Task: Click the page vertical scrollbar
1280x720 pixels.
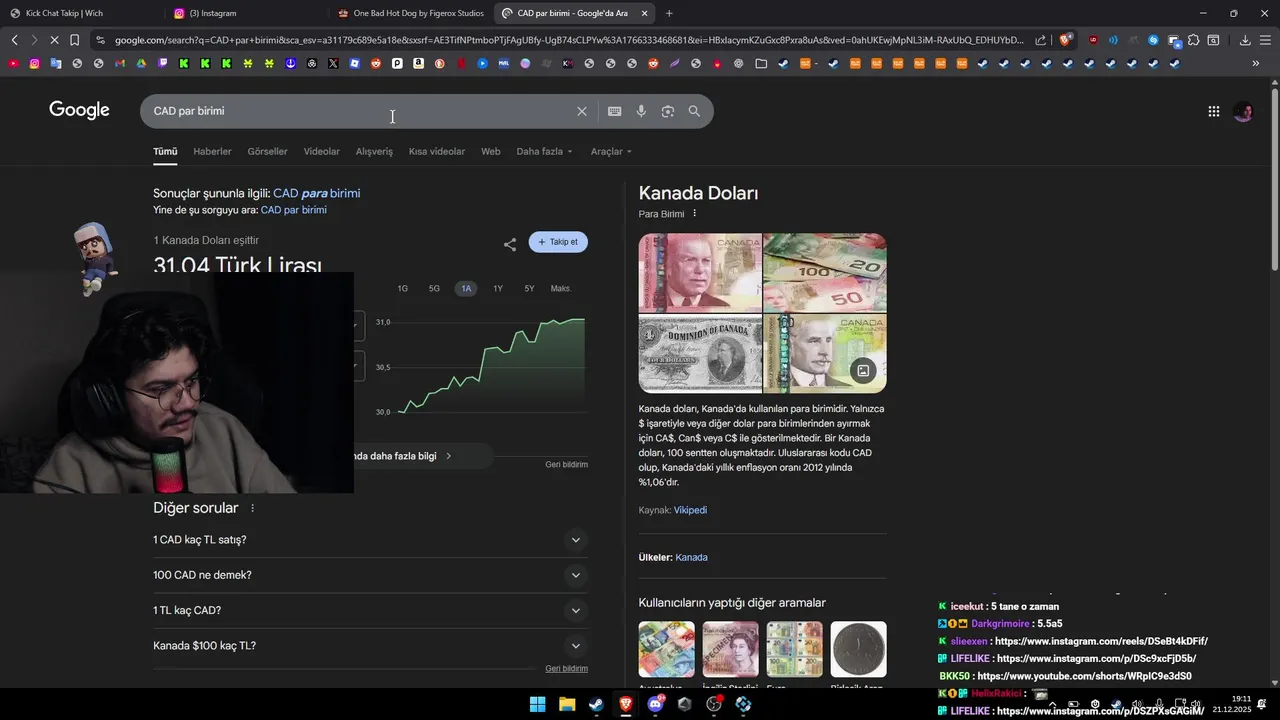Action: tap(1273, 180)
